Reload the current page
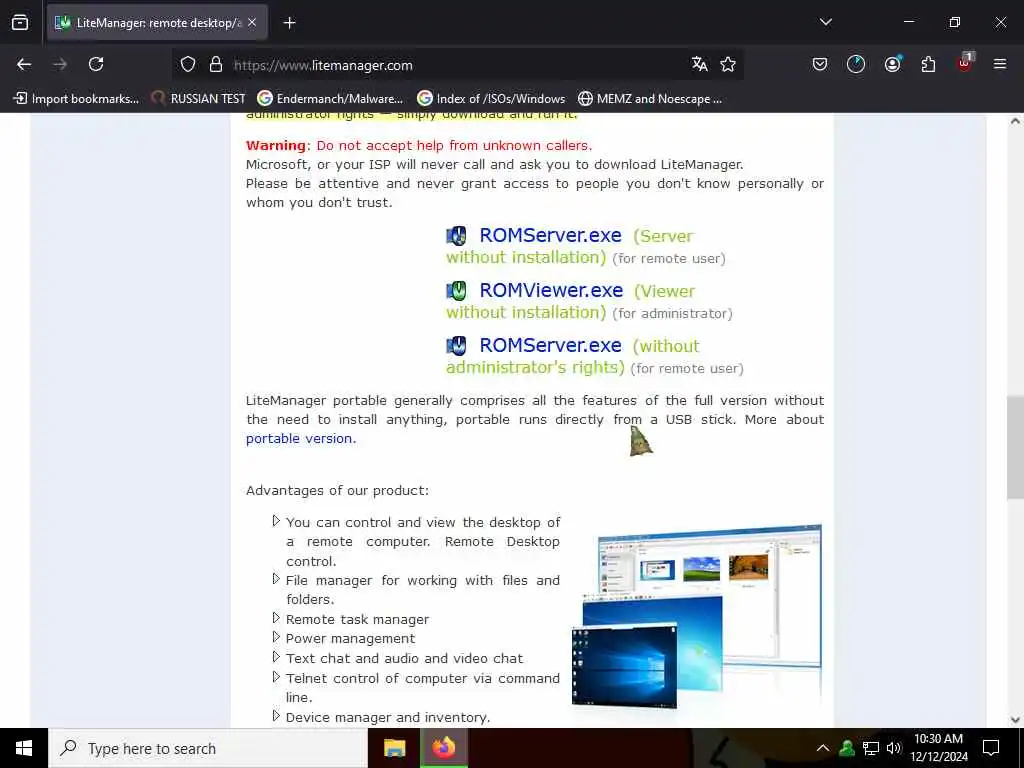 click(96, 64)
